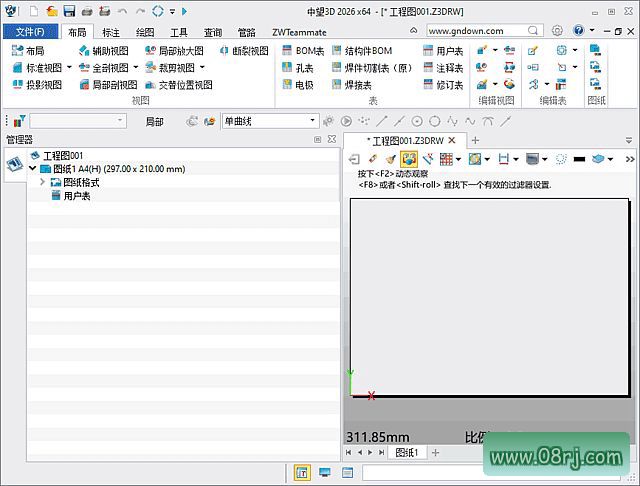Open the empty filter combo box

click(78, 121)
